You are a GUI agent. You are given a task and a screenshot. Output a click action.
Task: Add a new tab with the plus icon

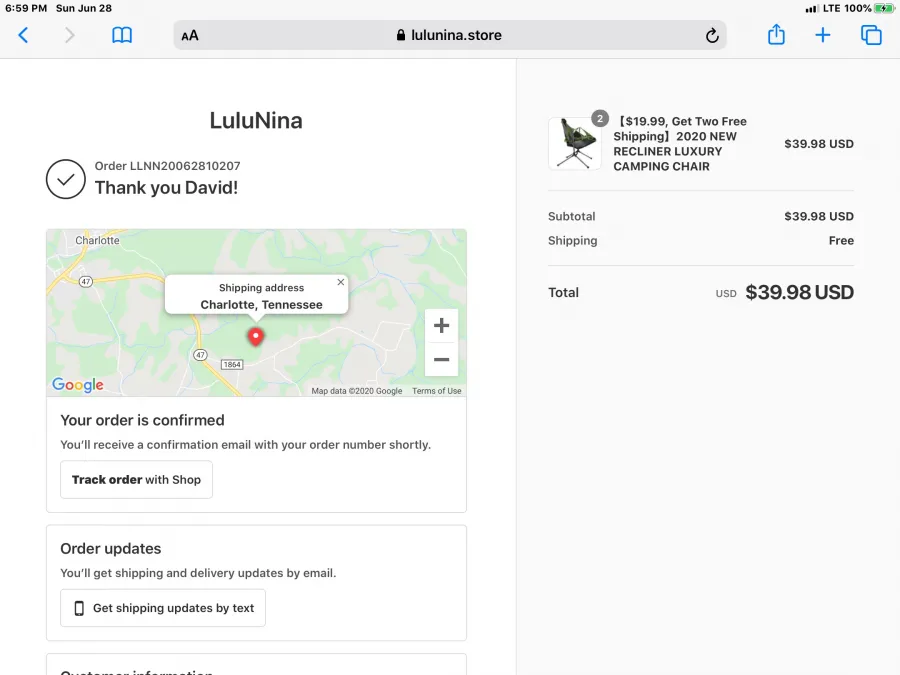coord(823,35)
